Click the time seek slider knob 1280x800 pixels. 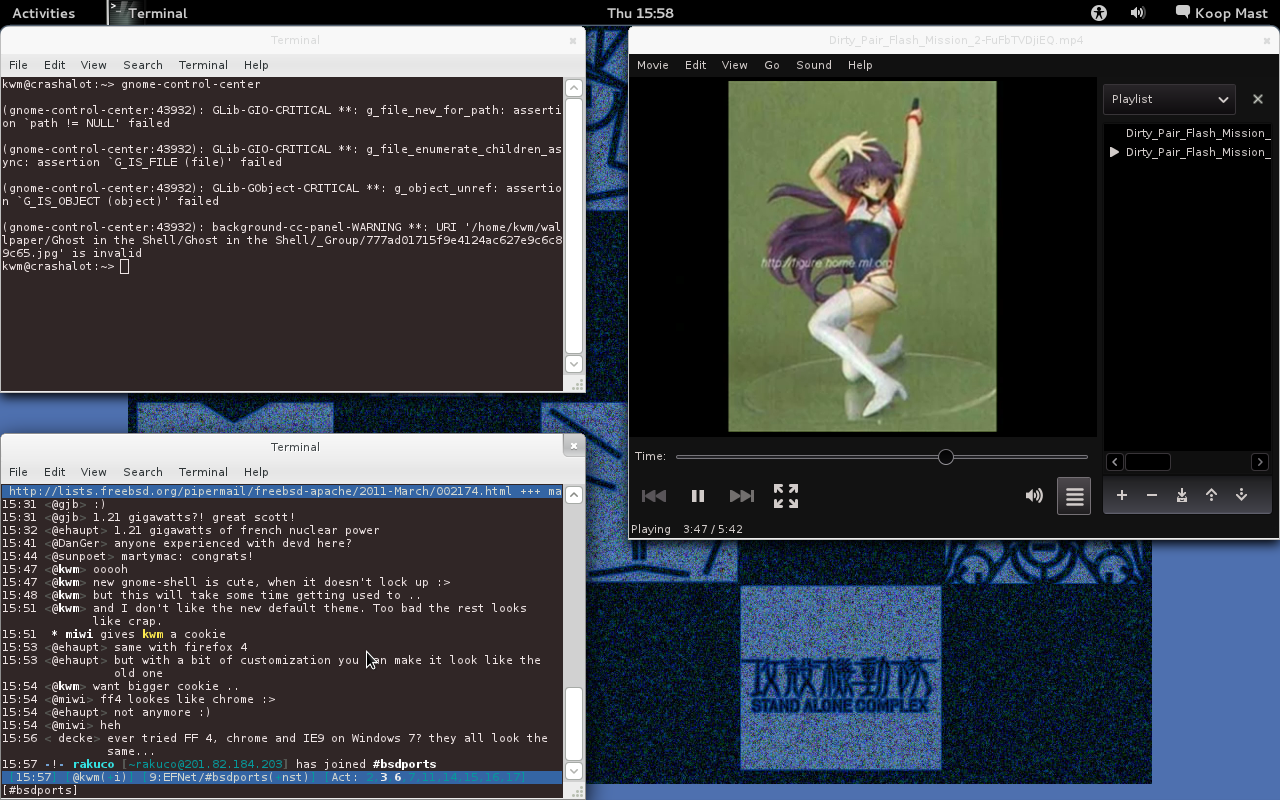pyautogui.click(x=945, y=457)
